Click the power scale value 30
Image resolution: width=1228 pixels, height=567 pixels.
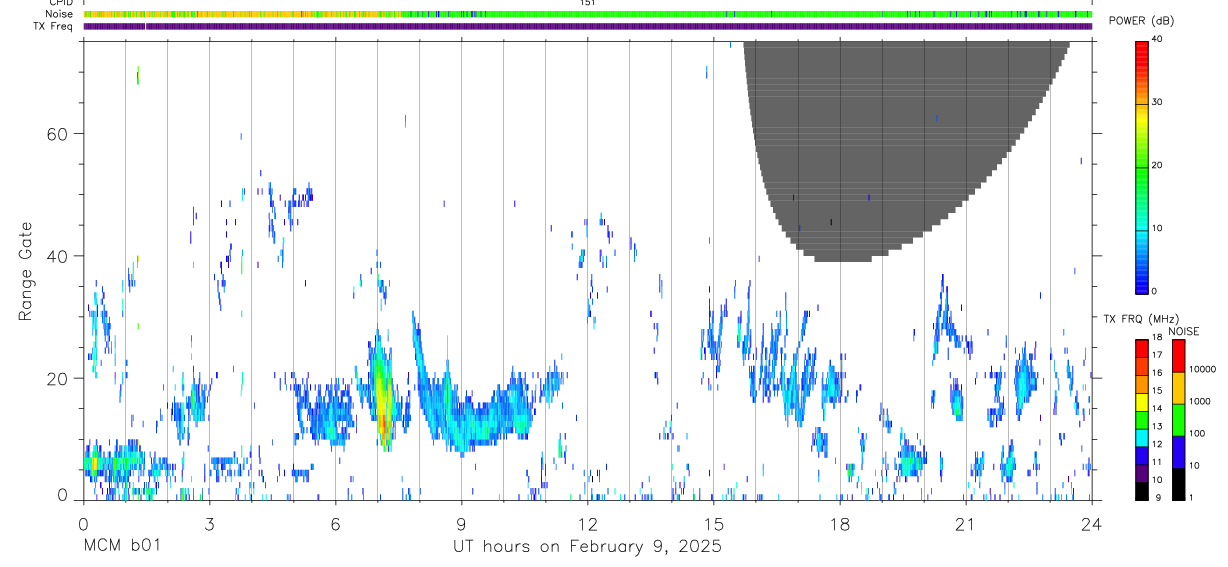coord(1157,103)
